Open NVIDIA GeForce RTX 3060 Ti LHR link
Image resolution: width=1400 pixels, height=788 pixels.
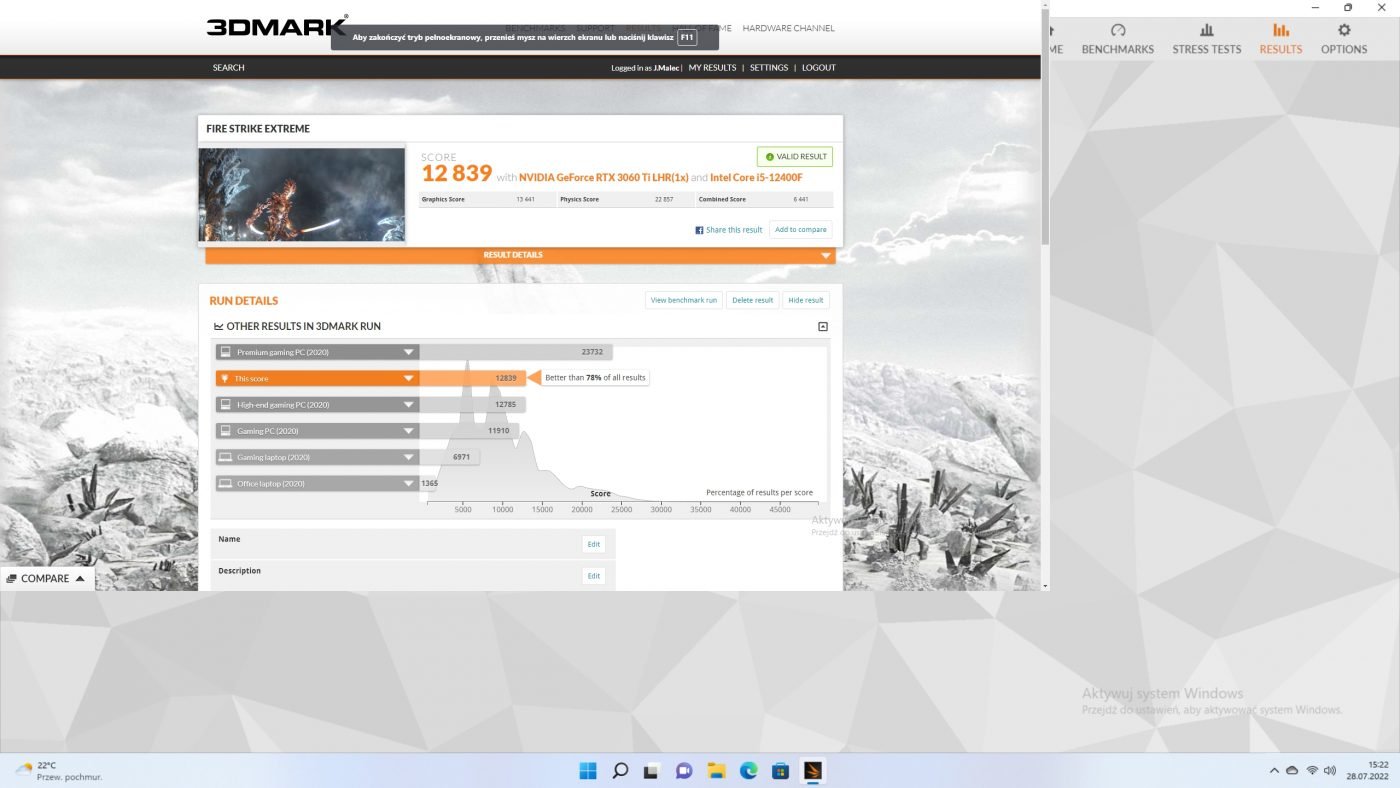click(603, 178)
